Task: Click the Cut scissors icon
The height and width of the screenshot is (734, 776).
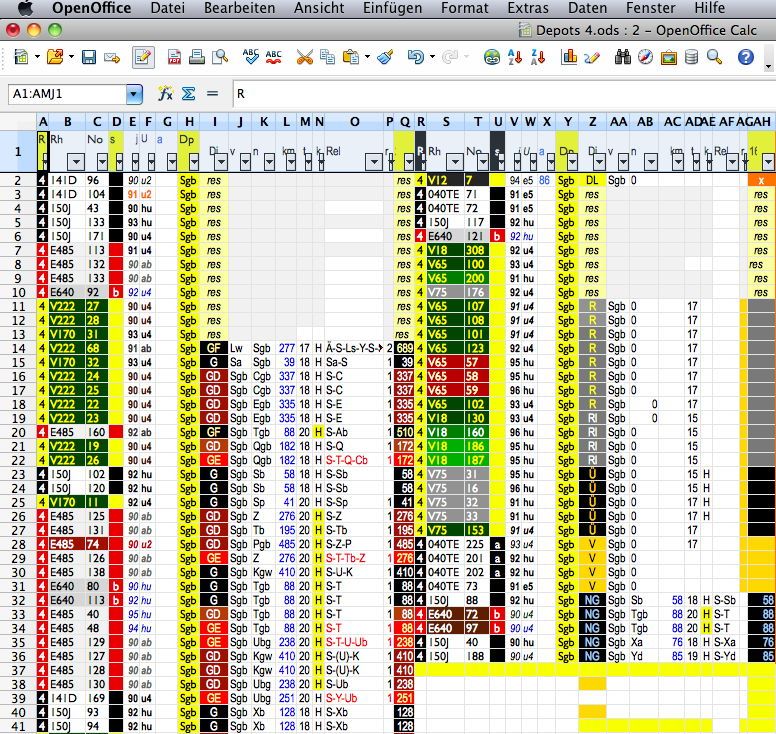Action: 304,57
